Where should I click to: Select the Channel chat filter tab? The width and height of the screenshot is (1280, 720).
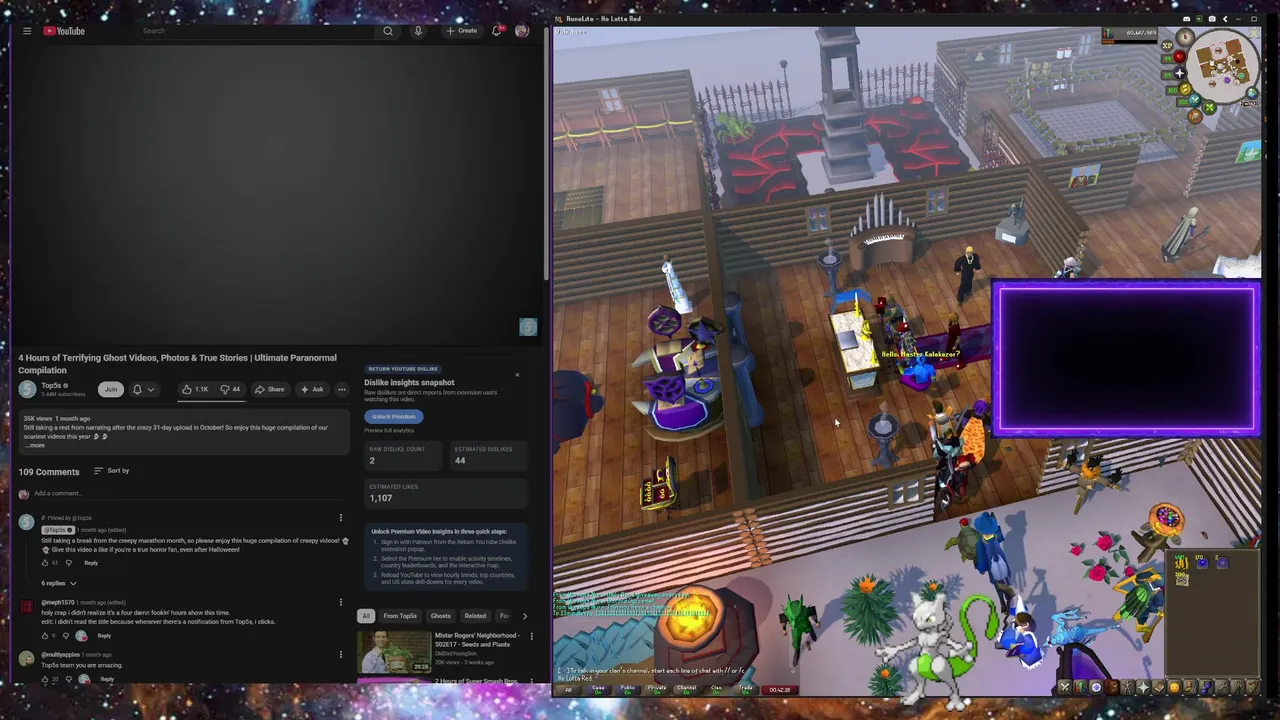click(687, 689)
